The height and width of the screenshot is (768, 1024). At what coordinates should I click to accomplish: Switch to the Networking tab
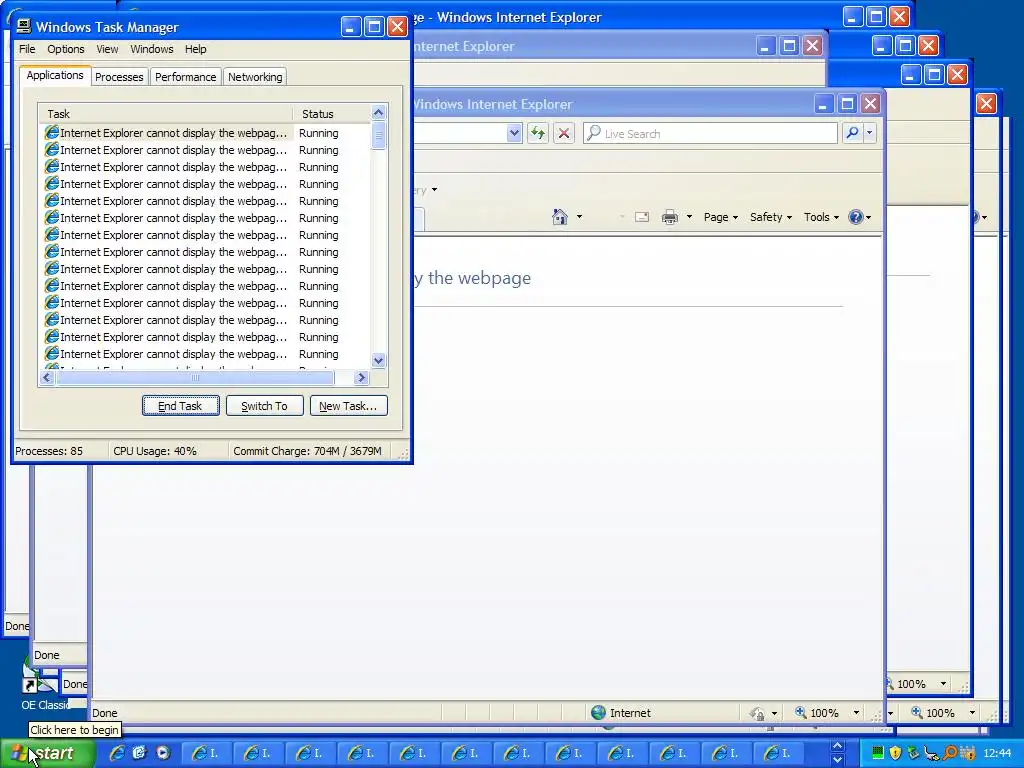click(255, 77)
